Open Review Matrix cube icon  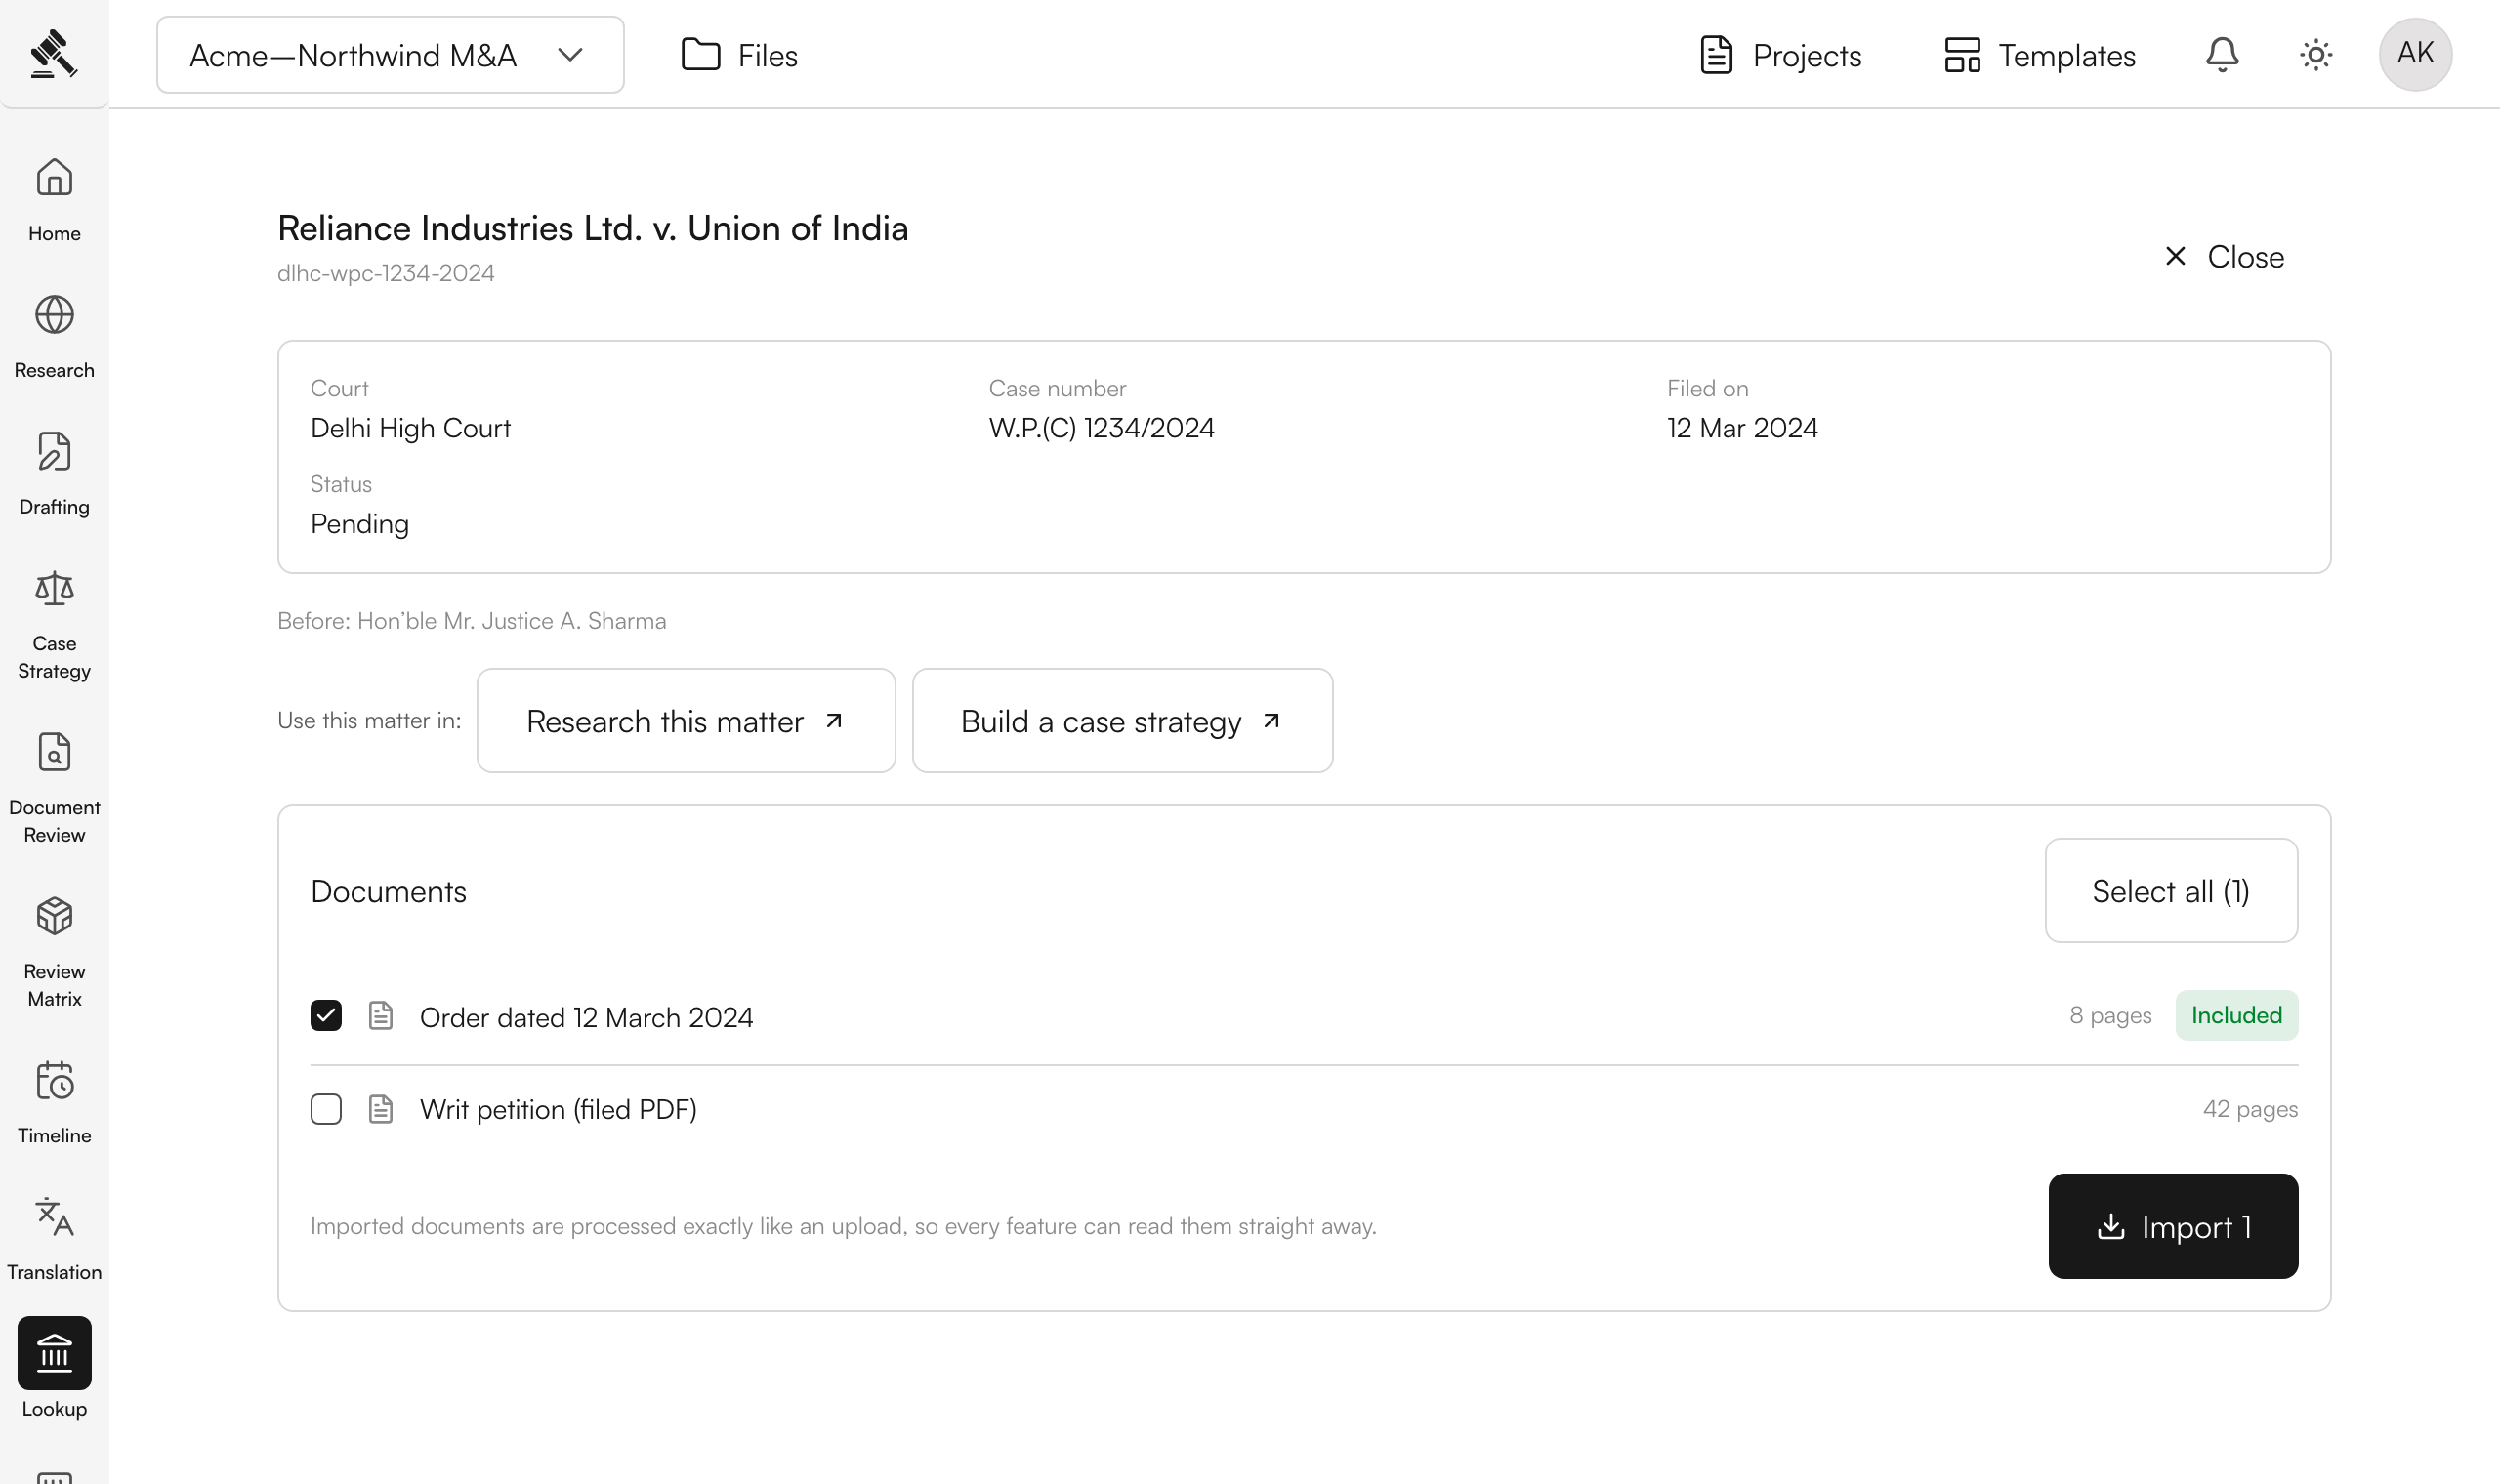coord(54,916)
